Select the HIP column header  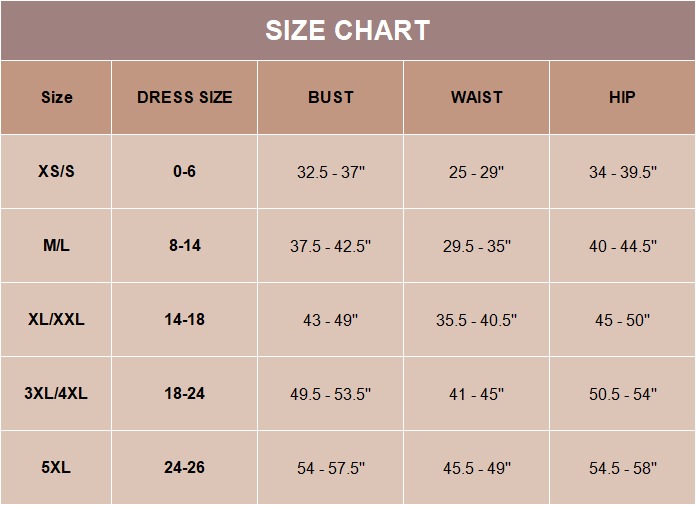coord(622,98)
